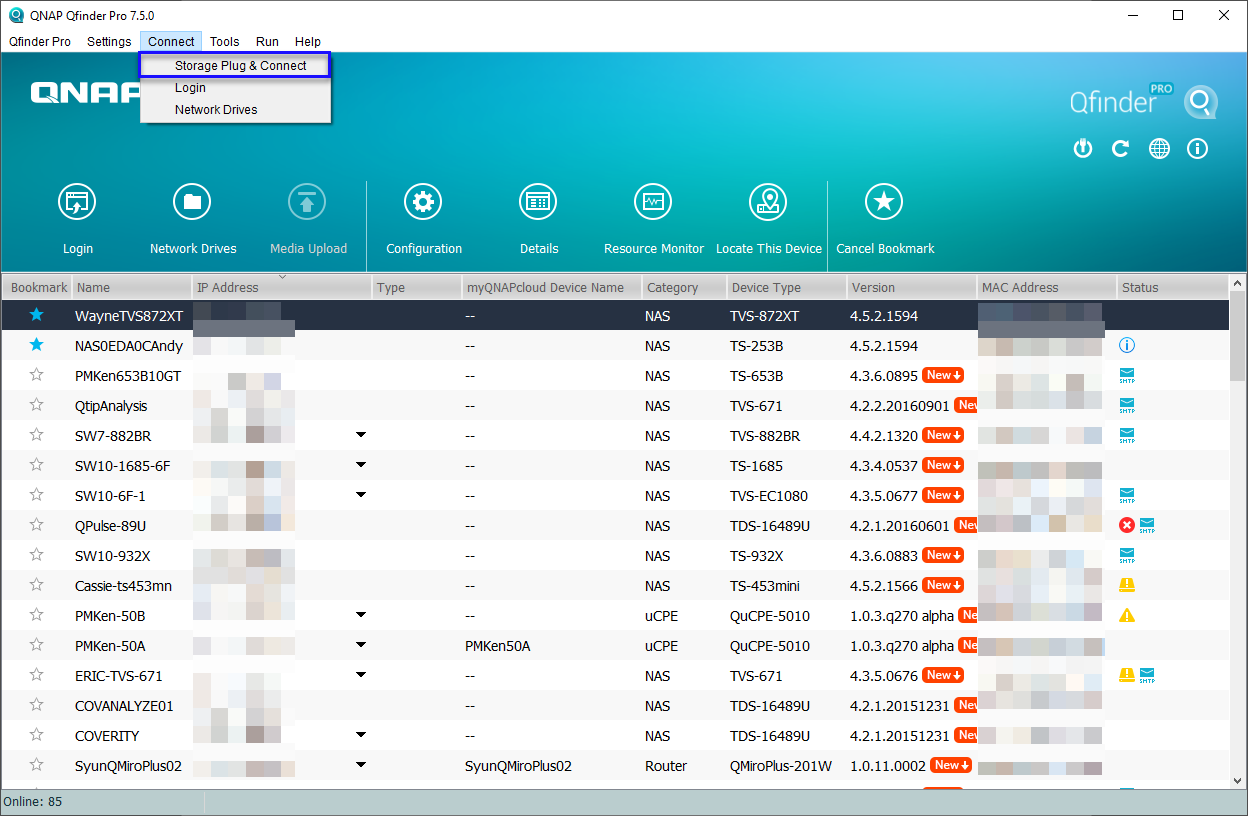1248x816 pixels.
Task: Click the SMTP status icon for QtipAnalysis
Action: click(x=1127, y=406)
